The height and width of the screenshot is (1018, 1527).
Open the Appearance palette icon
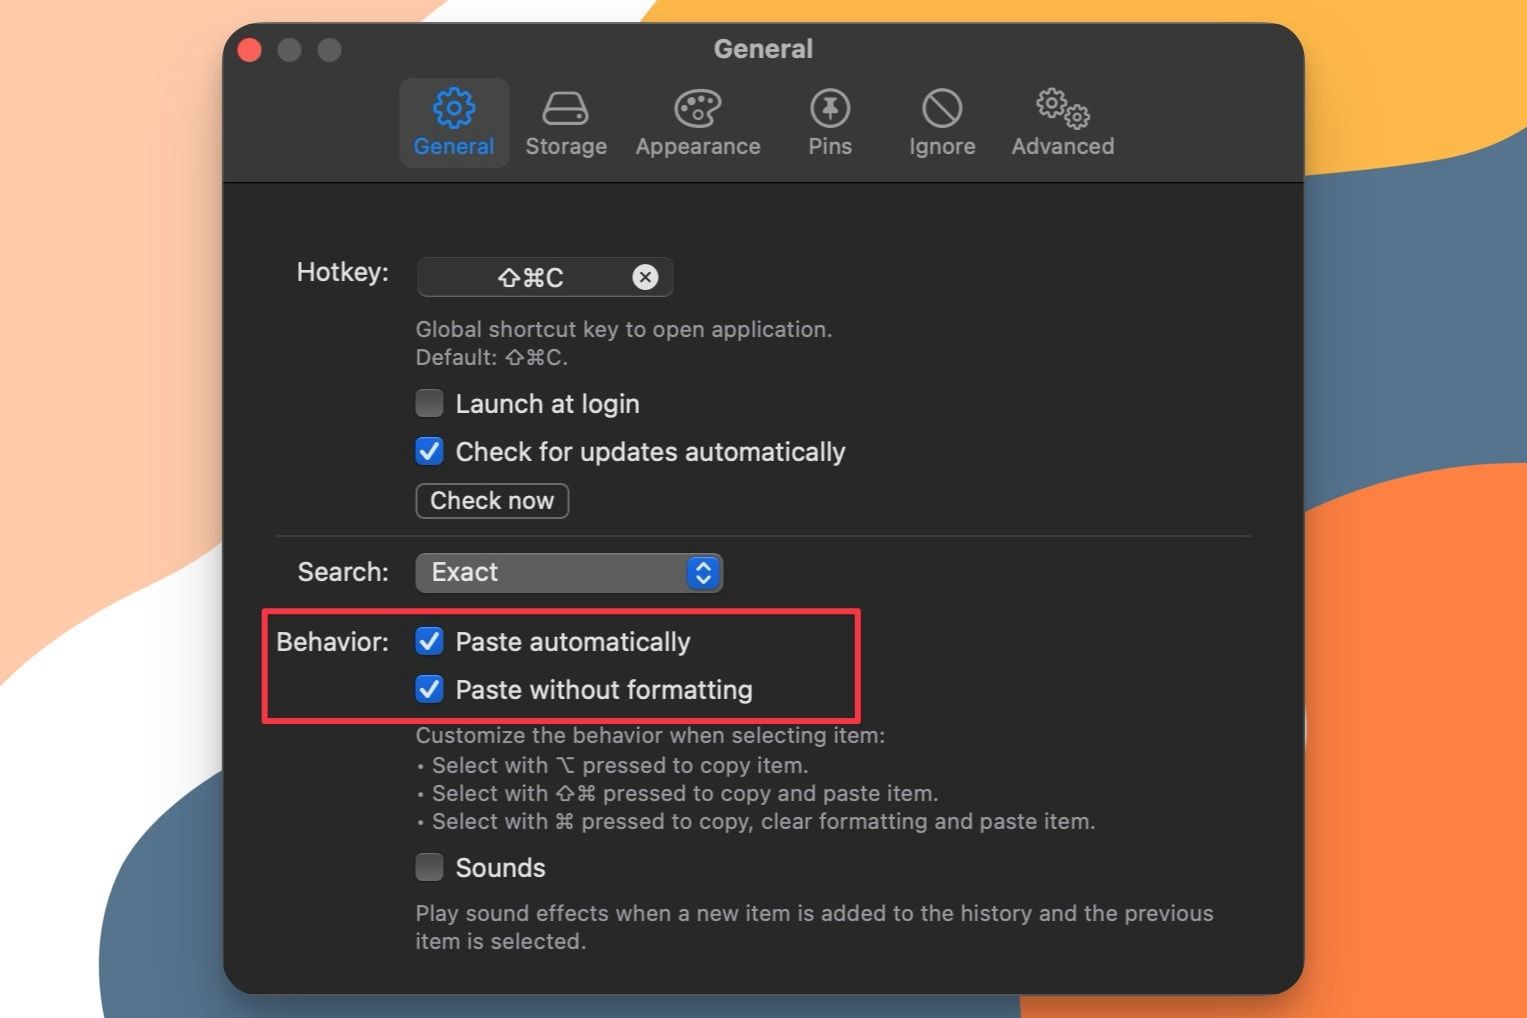click(697, 108)
